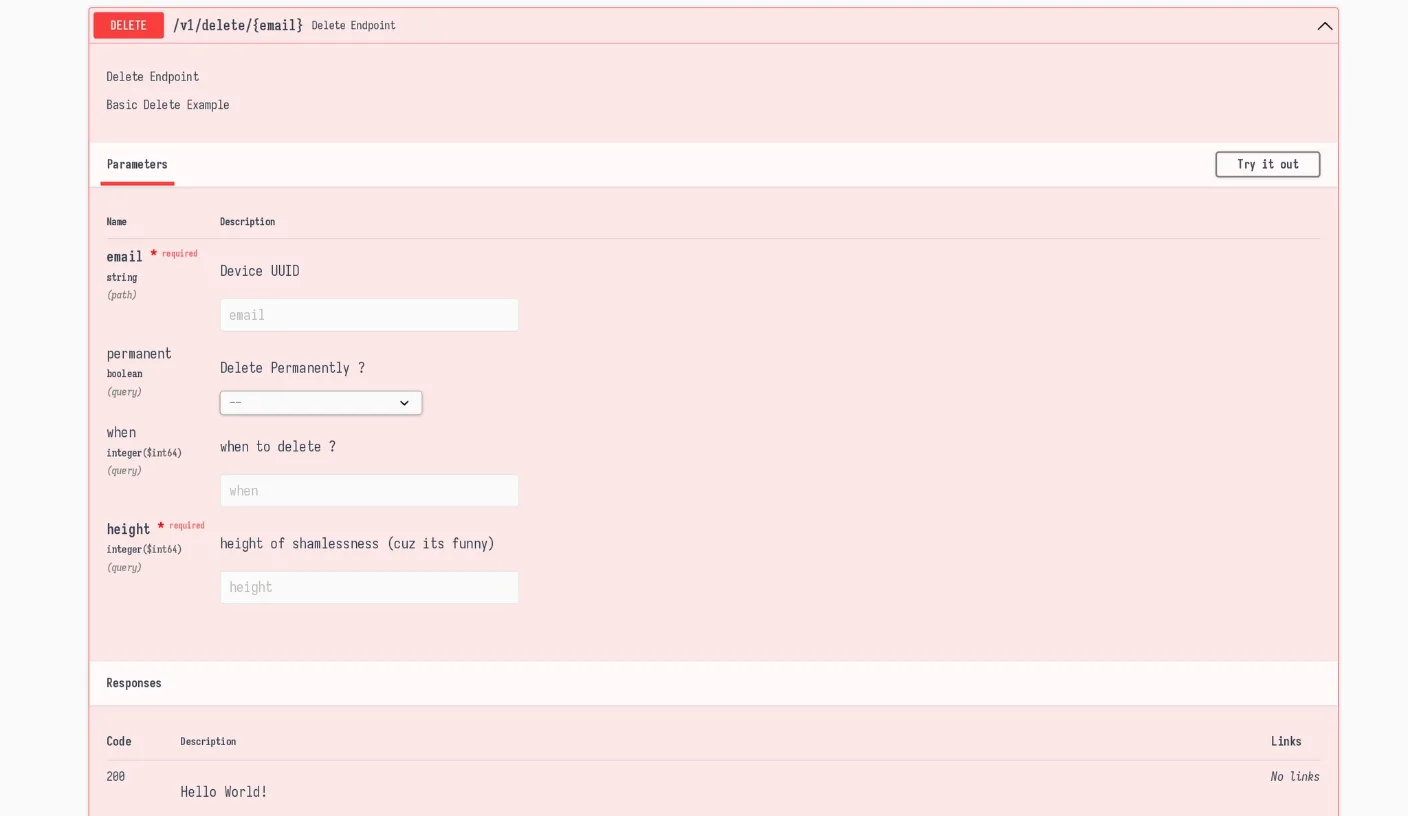
Task: Click the height parameter name
Action: pyautogui.click(x=128, y=529)
